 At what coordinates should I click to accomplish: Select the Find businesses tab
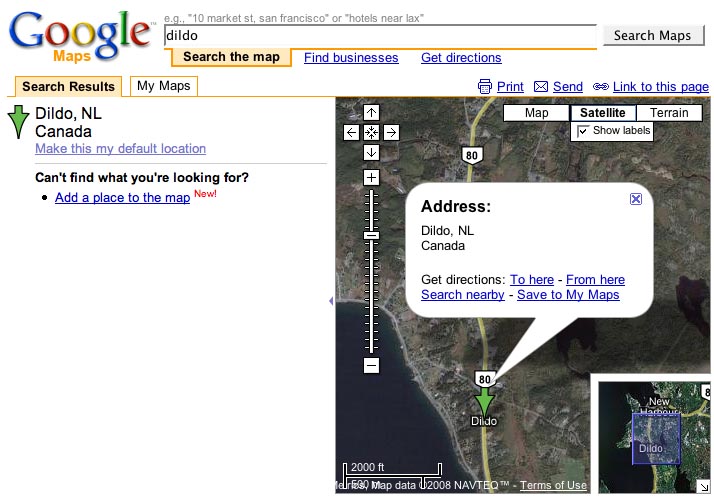pyautogui.click(x=351, y=58)
